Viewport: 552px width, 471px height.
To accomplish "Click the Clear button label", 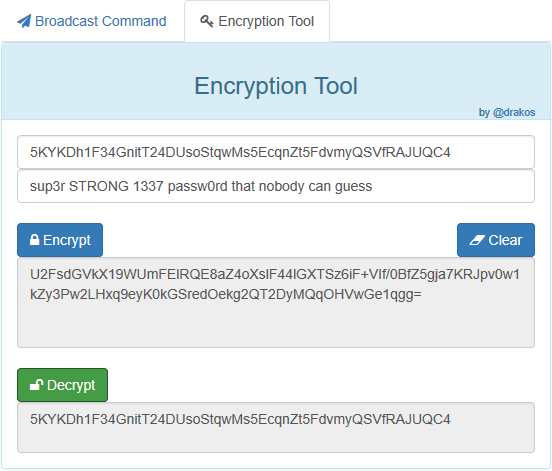I will pos(505,240).
